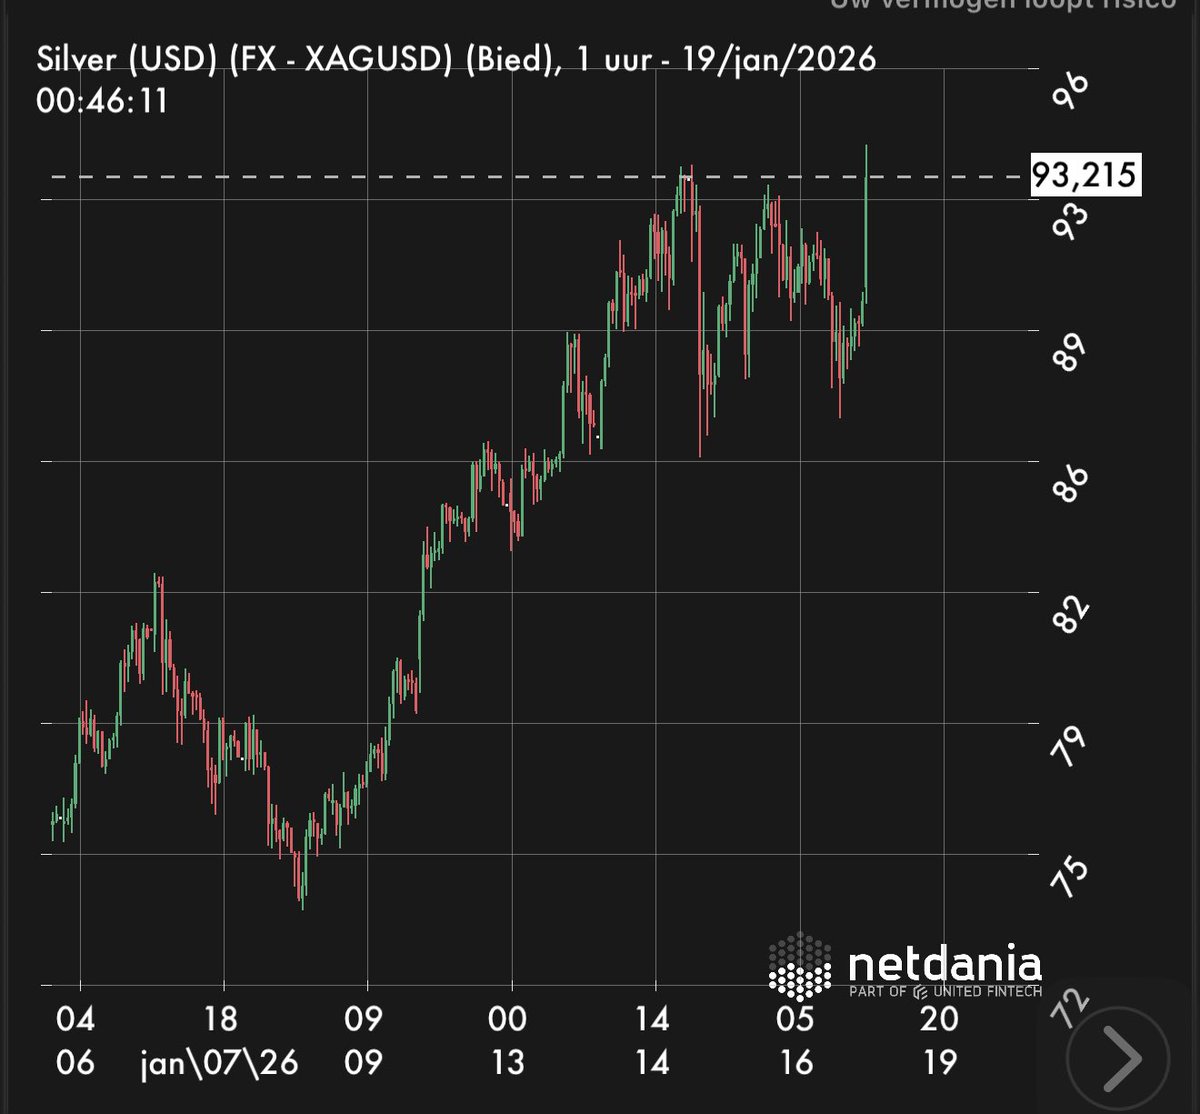Viewport: 1200px width, 1114px height.
Task: Select the 93,215 current price label
Action: pyautogui.click(x=1086, y=175)
